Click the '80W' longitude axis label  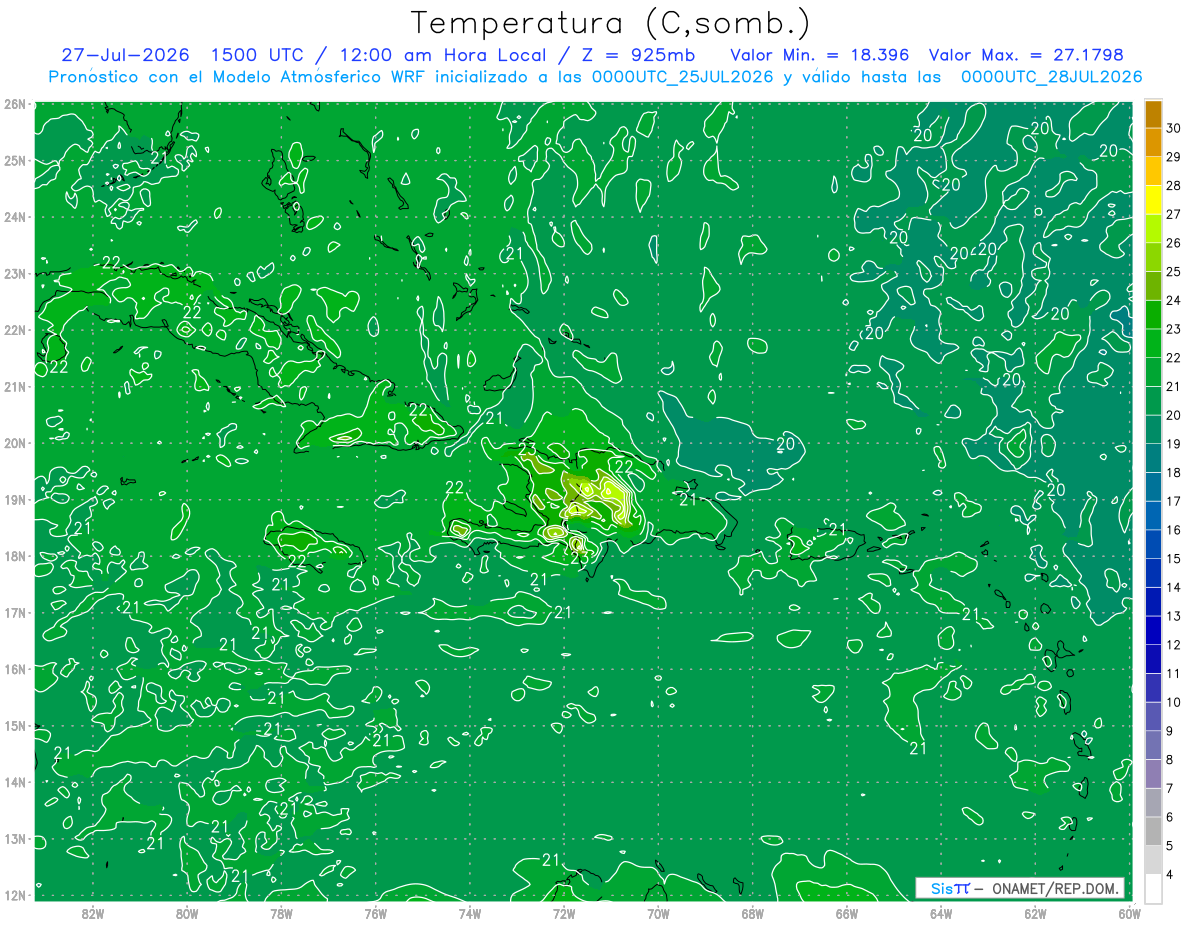point(187,913)
